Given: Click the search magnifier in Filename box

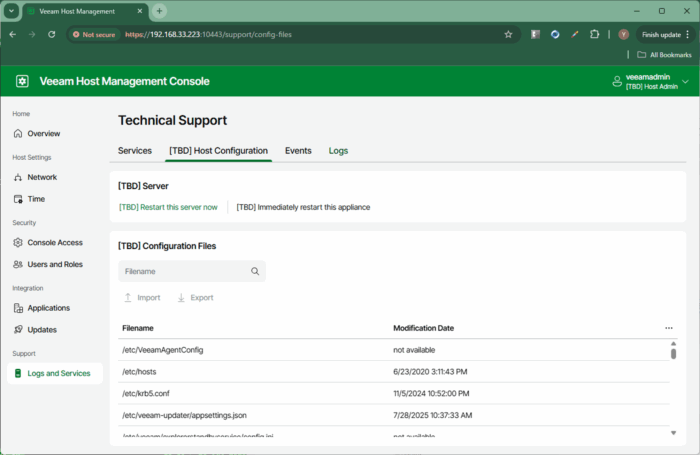Looking at the screenshot, I should pos(255,271).
